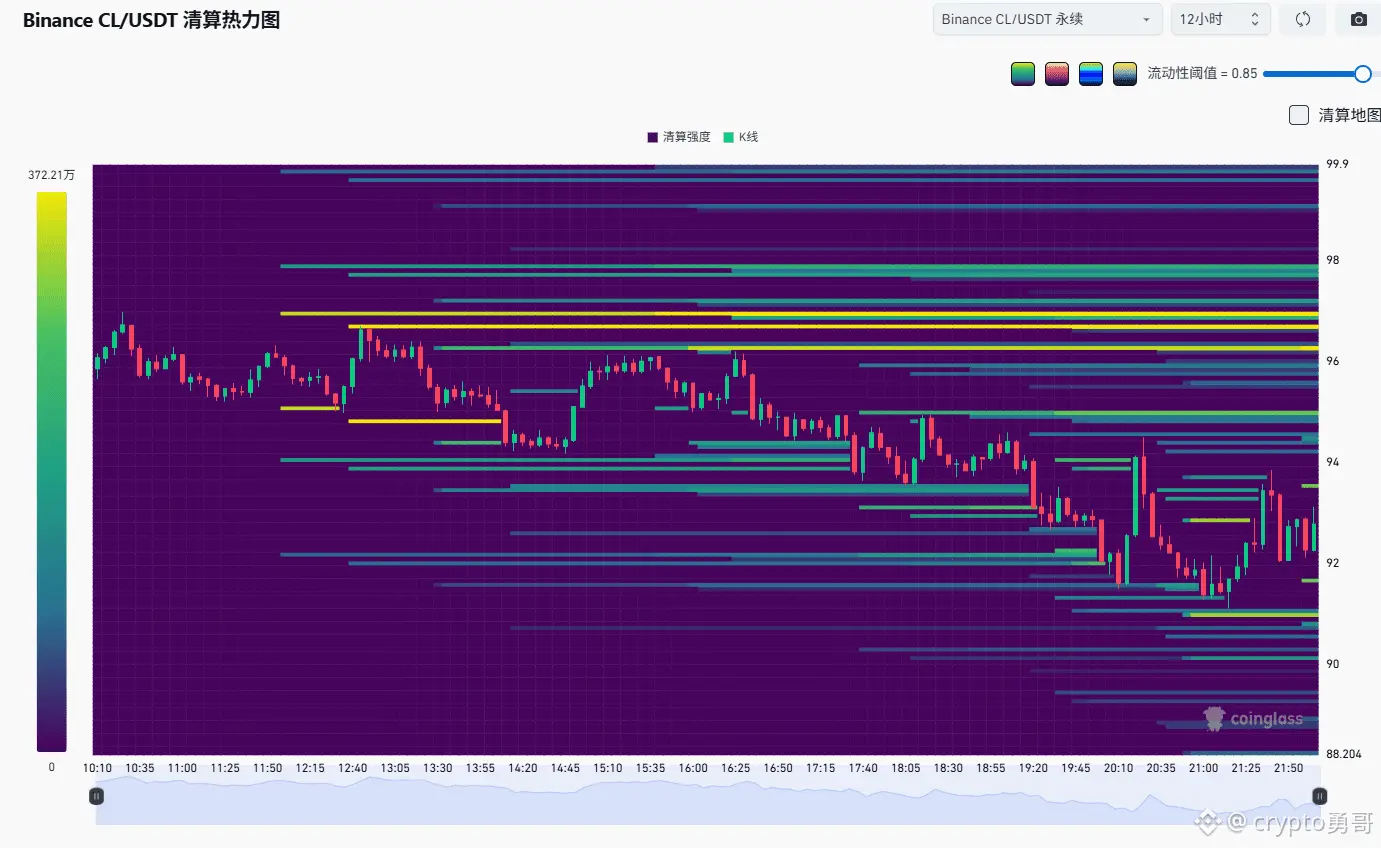This screenshot has height=848, width=1381.
Task: Click the 99.9 price axis label
Action: click(1339, 164)
